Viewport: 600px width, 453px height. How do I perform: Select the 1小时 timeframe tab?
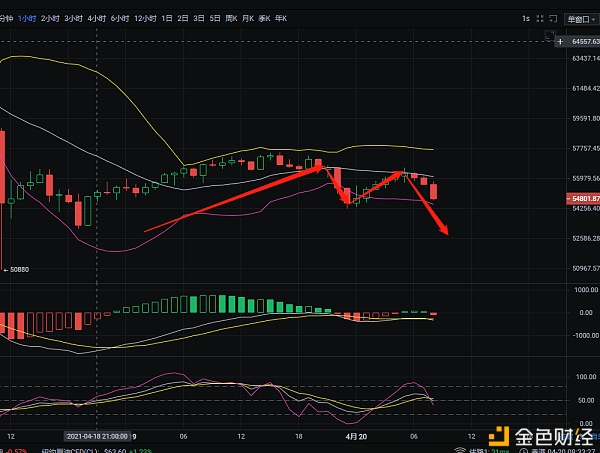click(27, 18)
